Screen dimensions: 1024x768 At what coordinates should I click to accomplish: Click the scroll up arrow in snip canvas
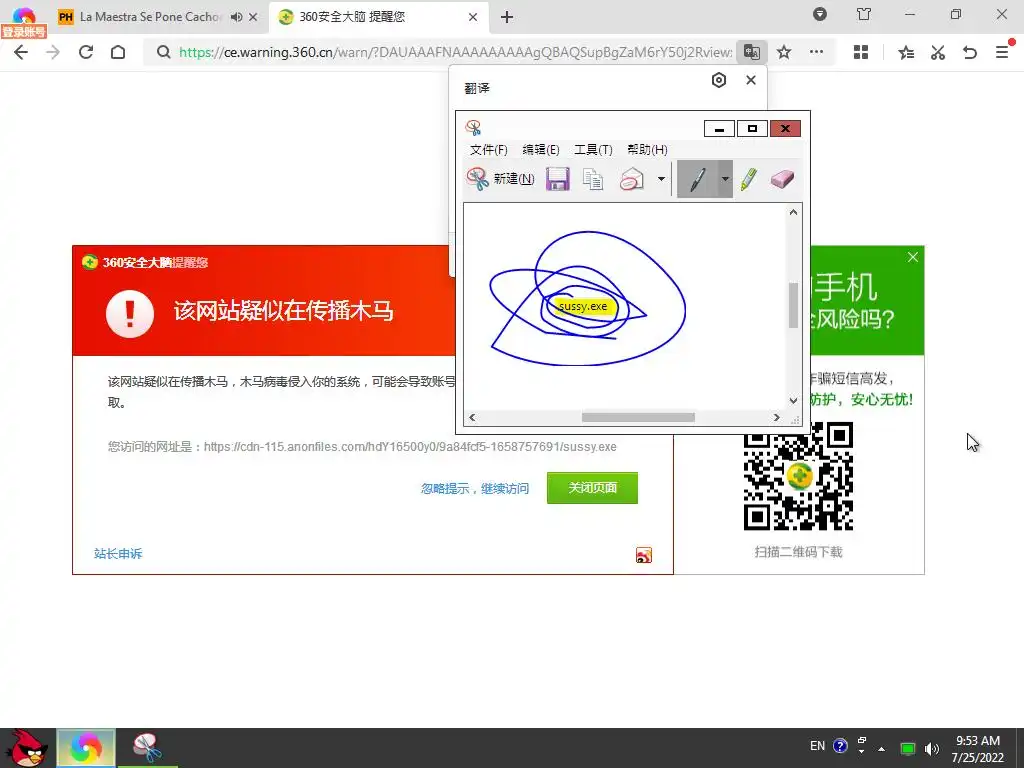coord(793,212)
